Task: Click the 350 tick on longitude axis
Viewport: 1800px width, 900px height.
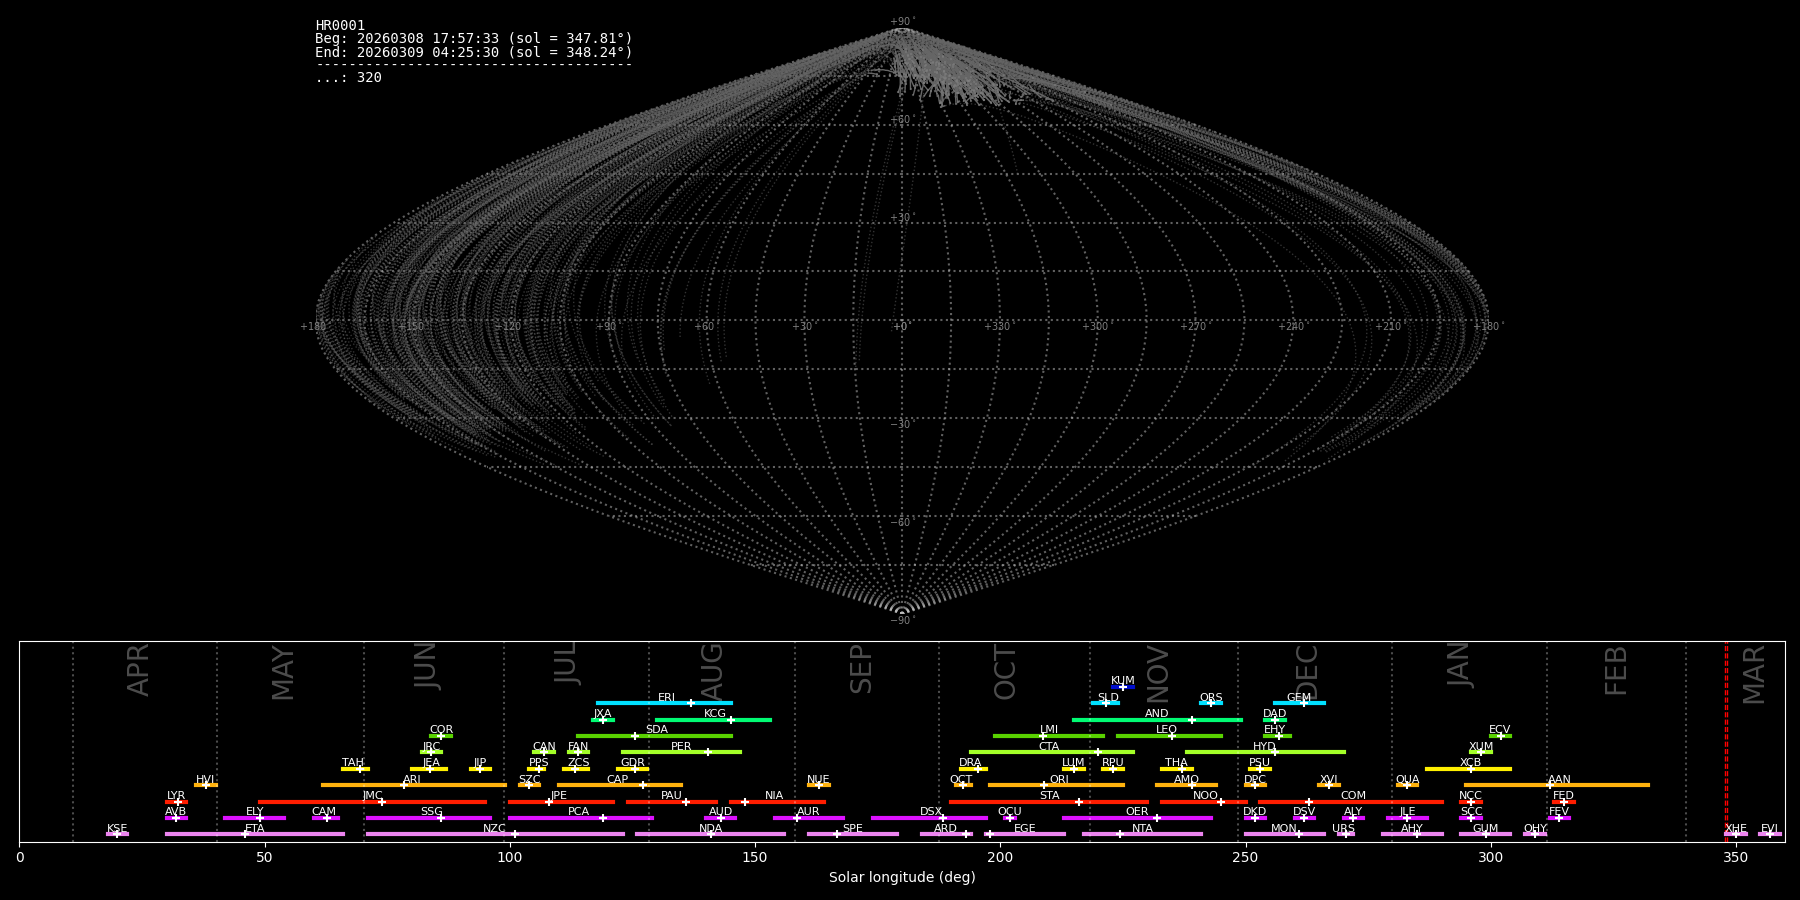Action: [x=1736, y=857]
